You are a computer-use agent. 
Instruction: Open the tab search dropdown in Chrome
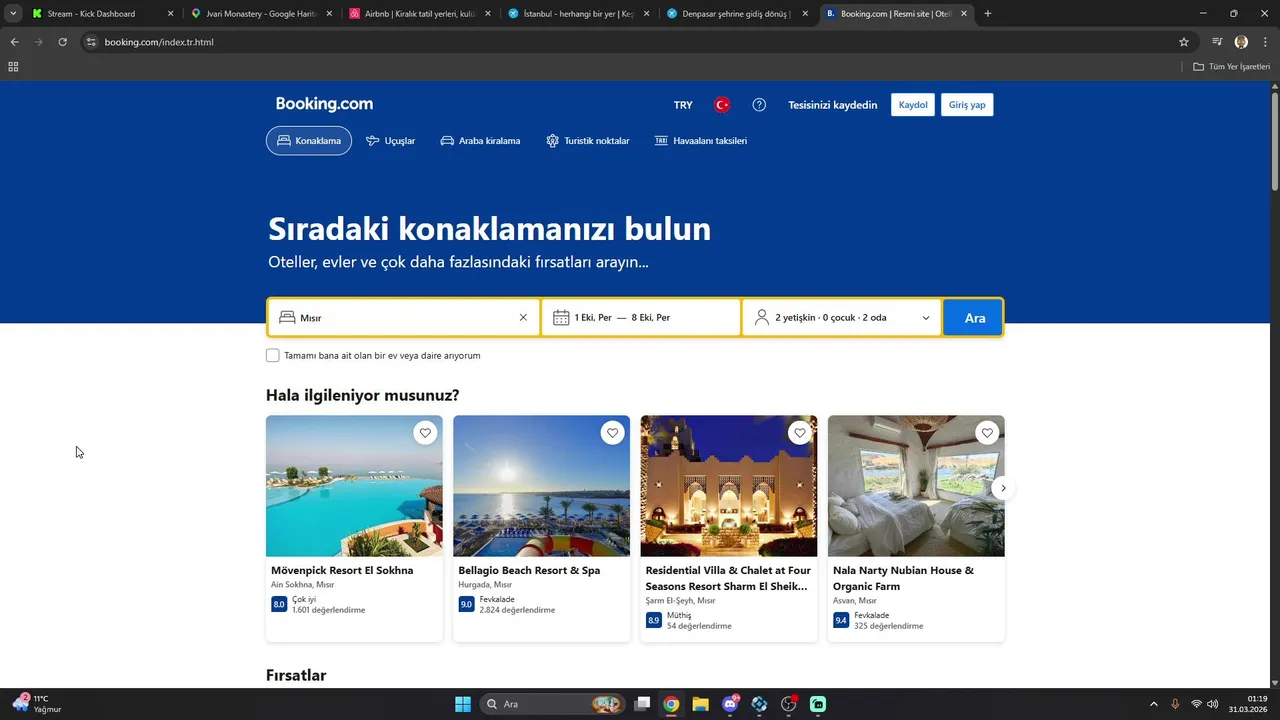point(13,14)
